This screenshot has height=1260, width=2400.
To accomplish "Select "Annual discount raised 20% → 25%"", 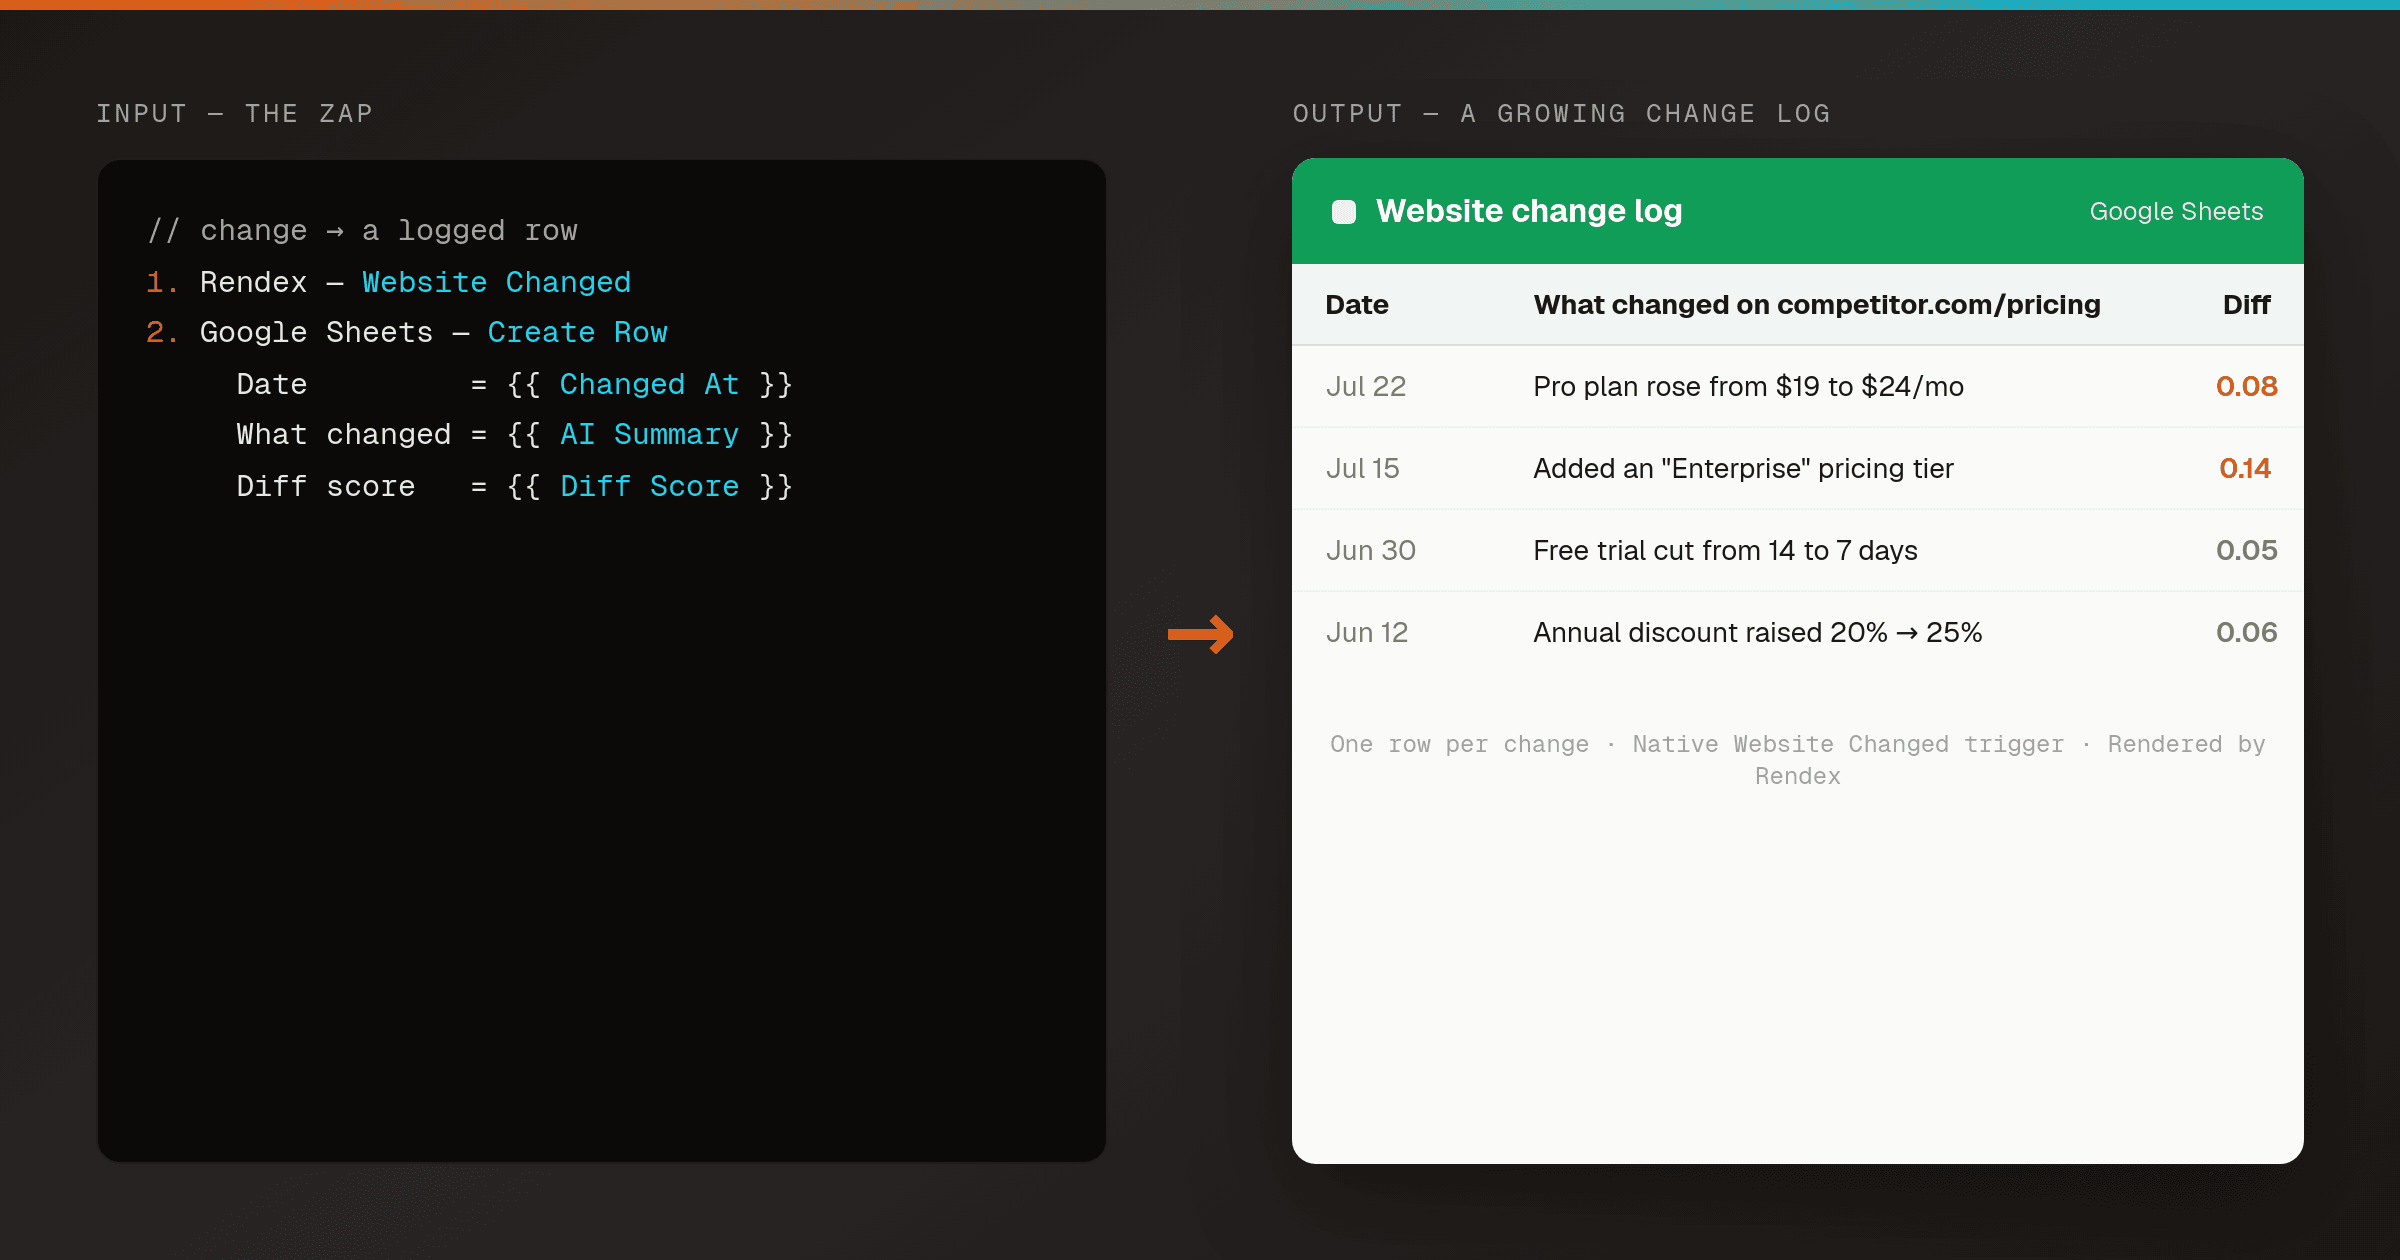I will [1758, 633].
